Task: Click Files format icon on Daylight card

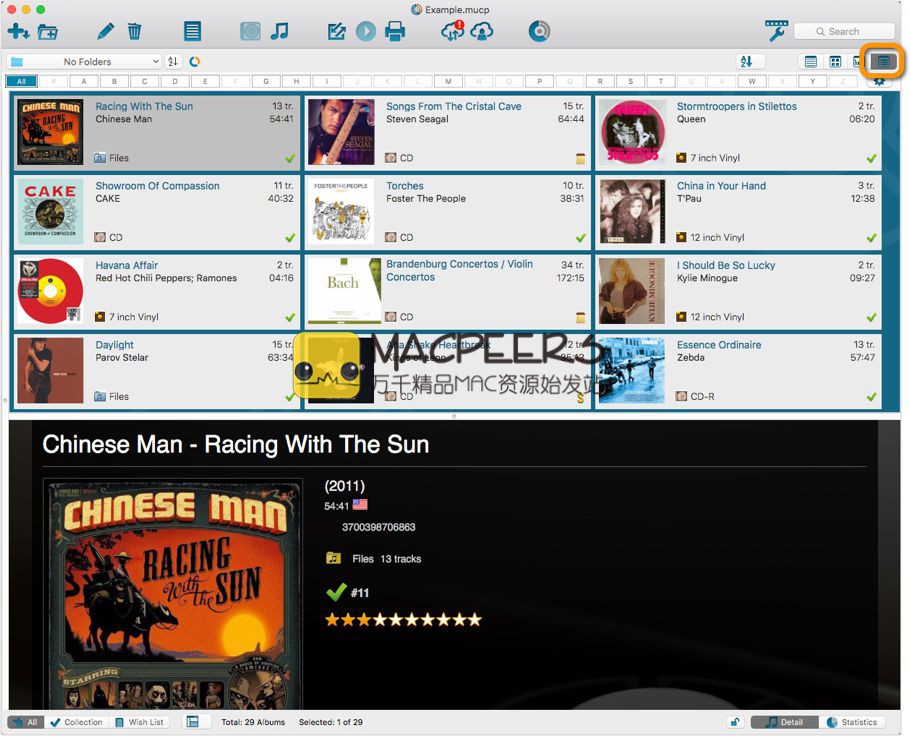Action: (100, 396)
